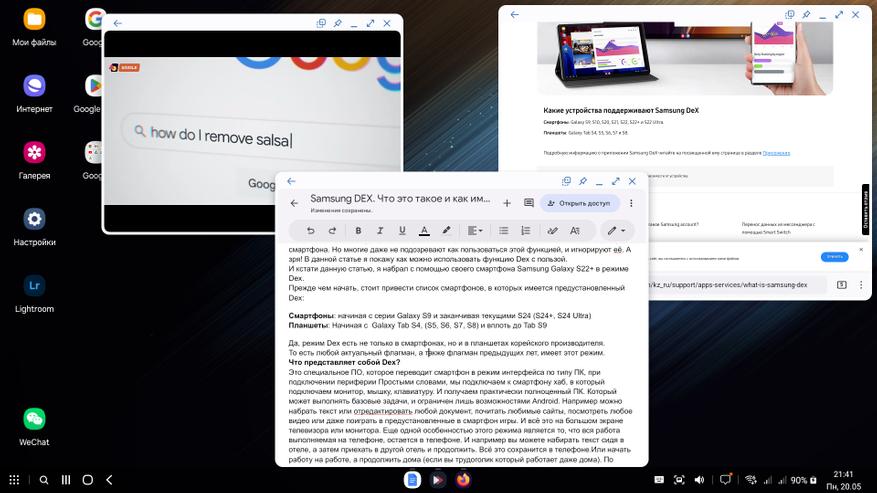Apply bulleted list formatting
Image resolution: width=877 pixels, height=493 pixels.
pos(503,231)
